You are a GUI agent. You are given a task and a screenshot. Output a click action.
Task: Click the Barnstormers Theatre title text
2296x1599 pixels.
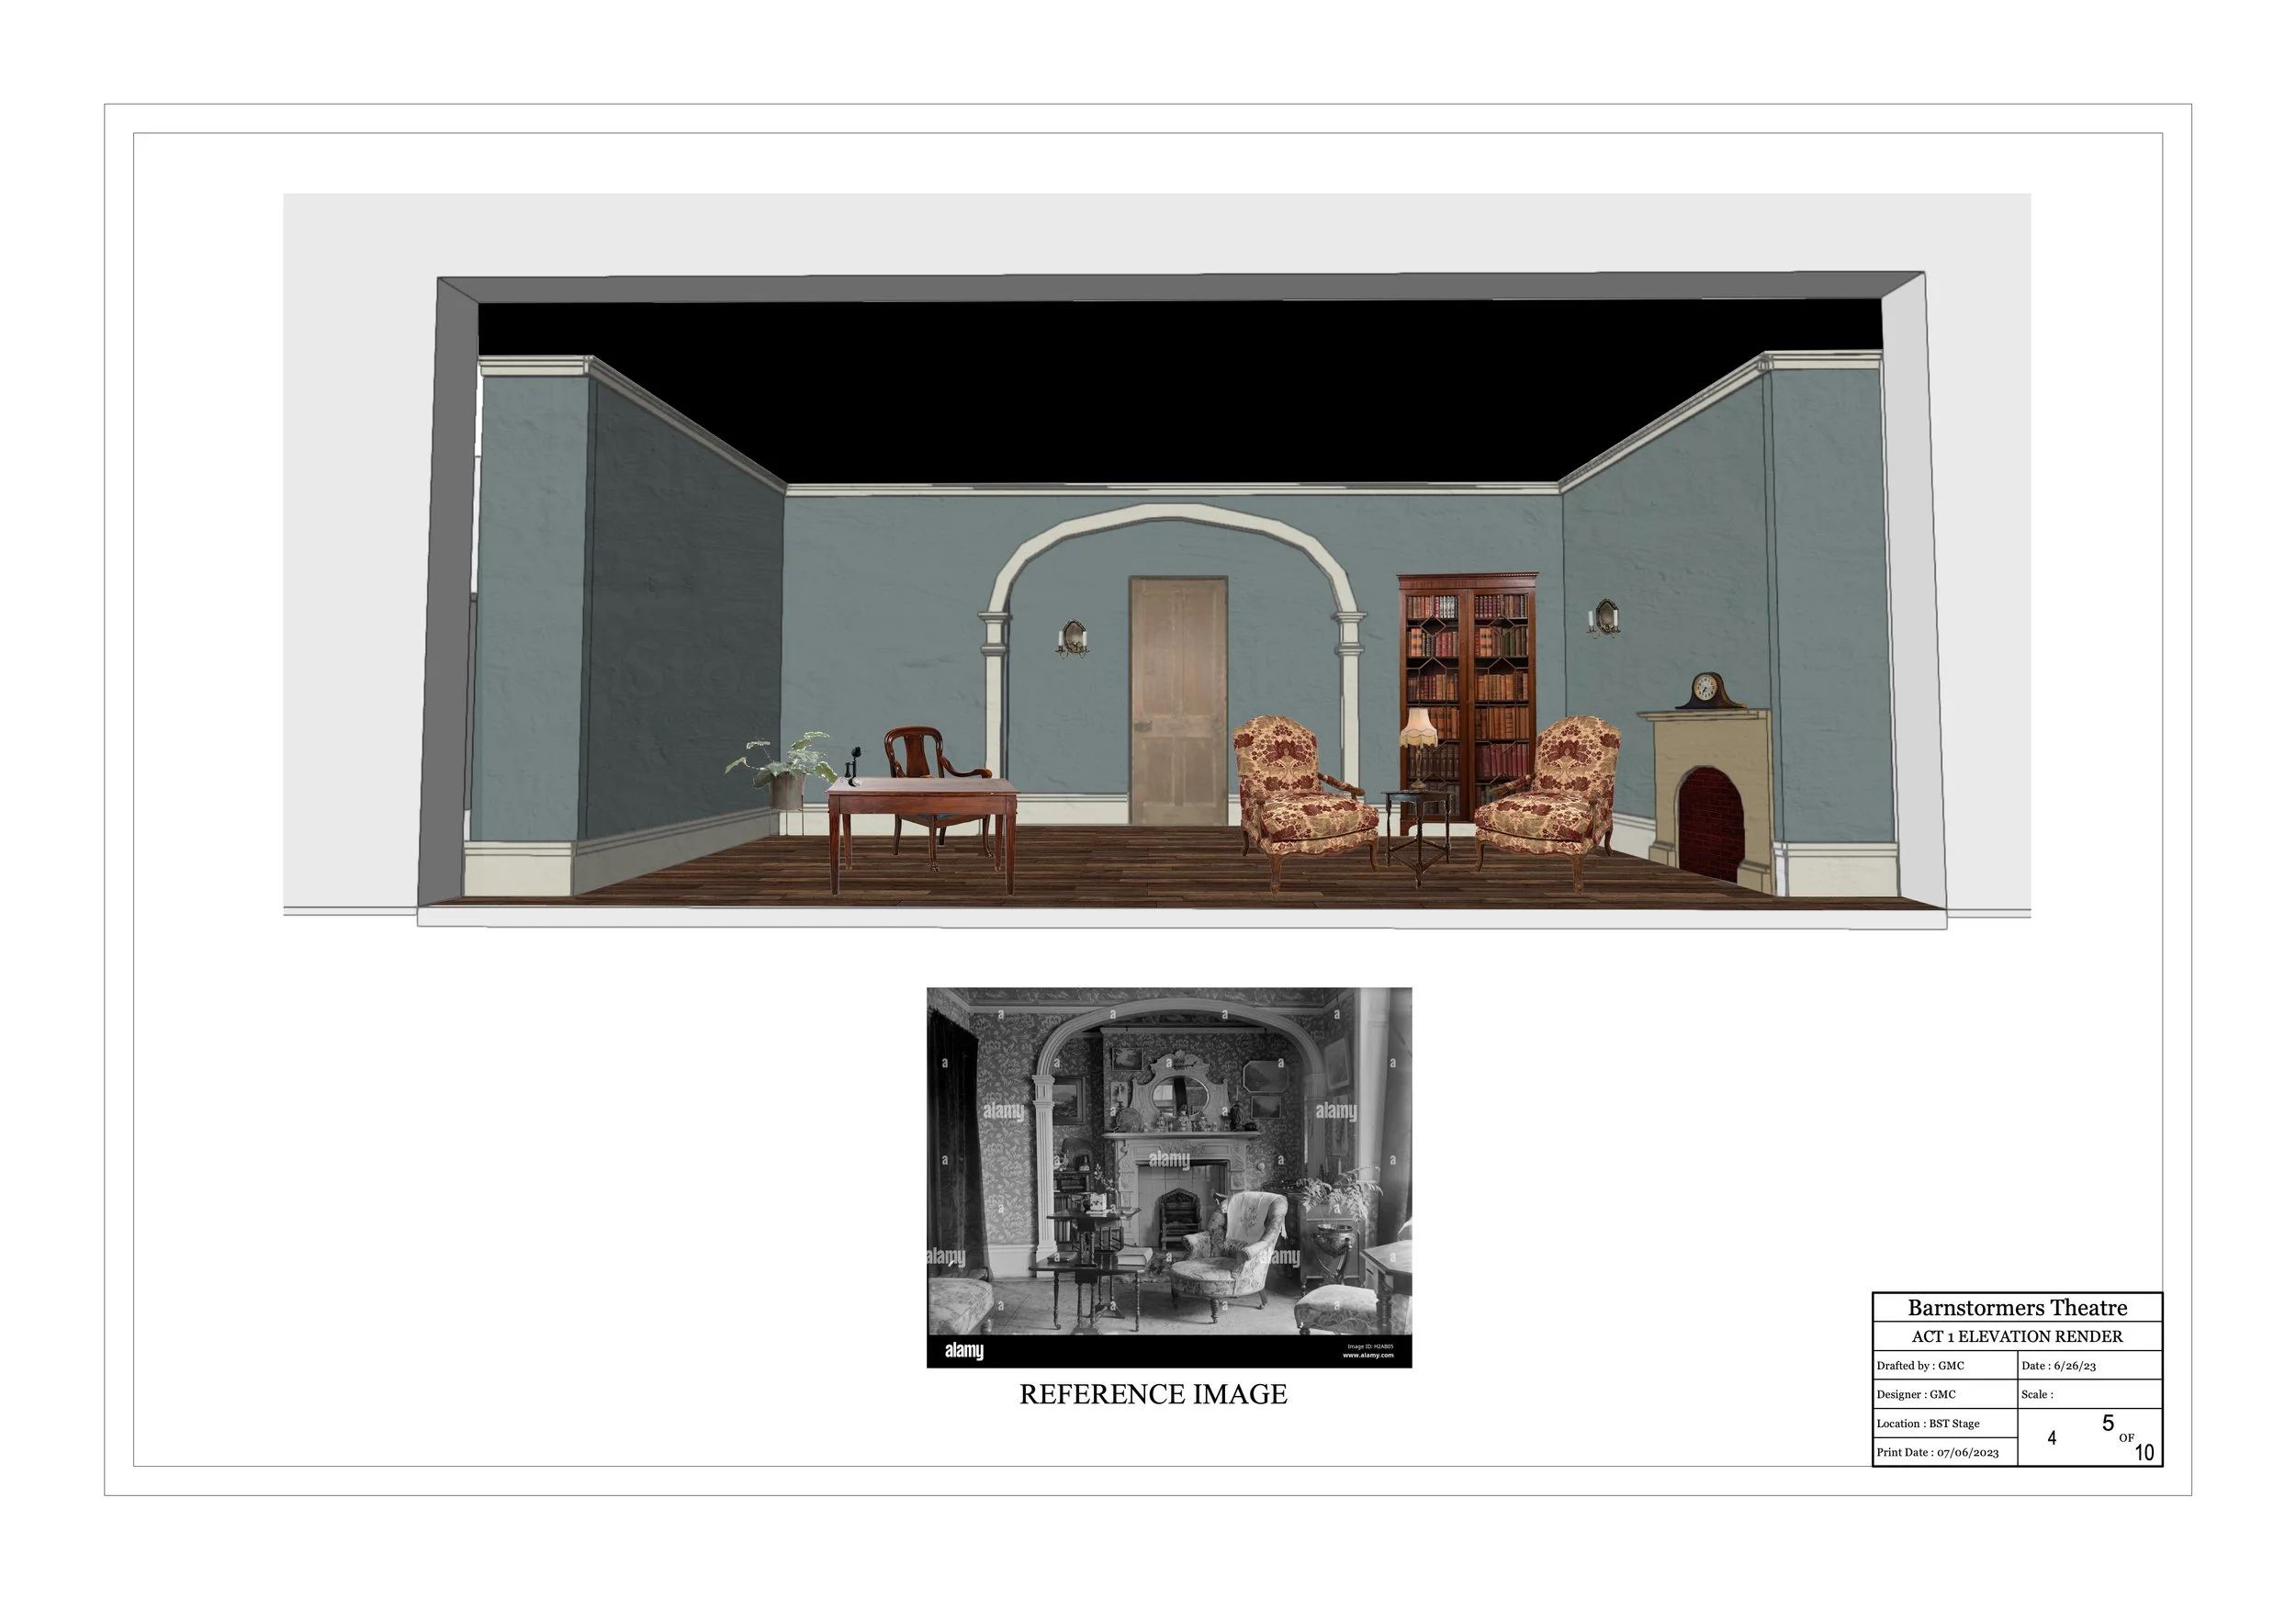click(2017, 1308)
